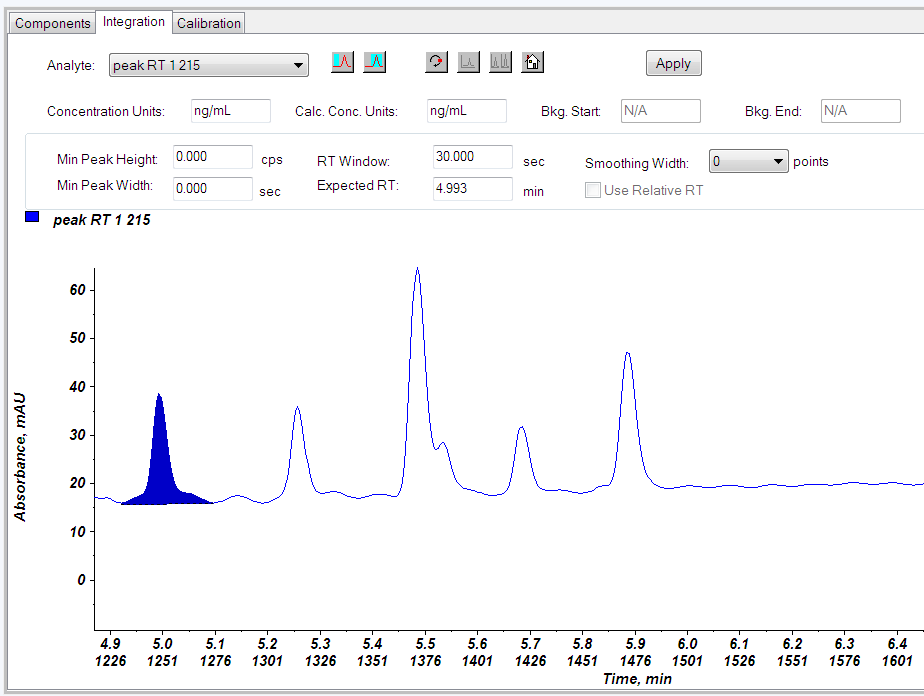
Task: Open the Analyte dropdown list
Action: [209, 65]
